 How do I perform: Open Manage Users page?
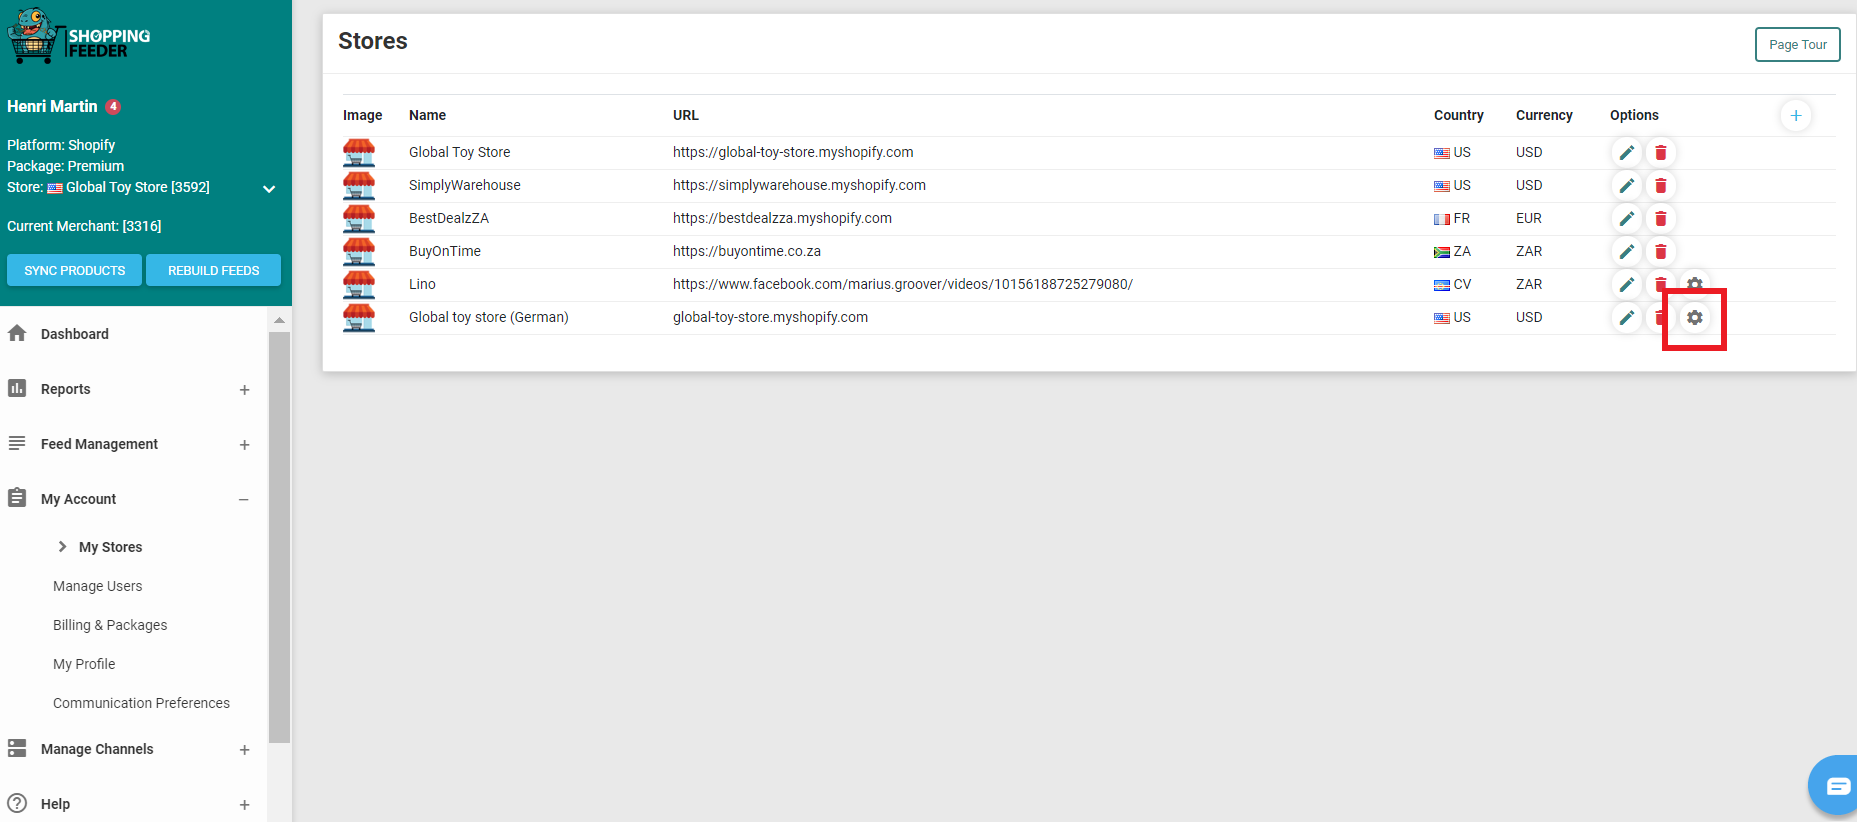[x=98, y=586]
